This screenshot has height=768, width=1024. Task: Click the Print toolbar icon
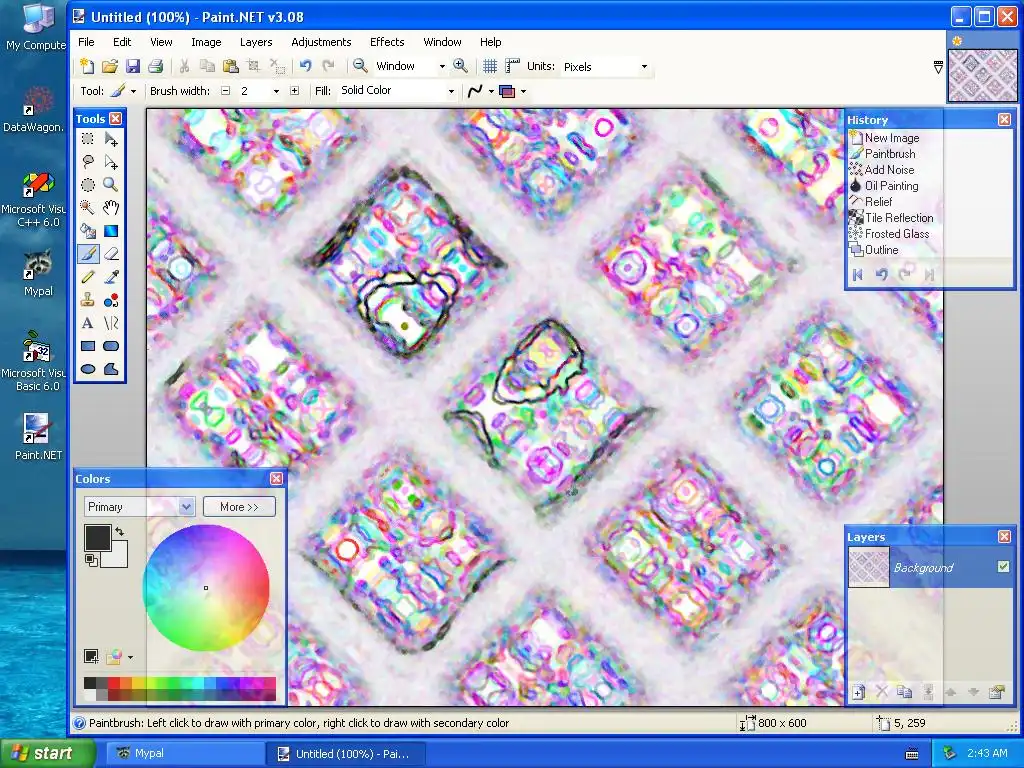pos(155,66)
